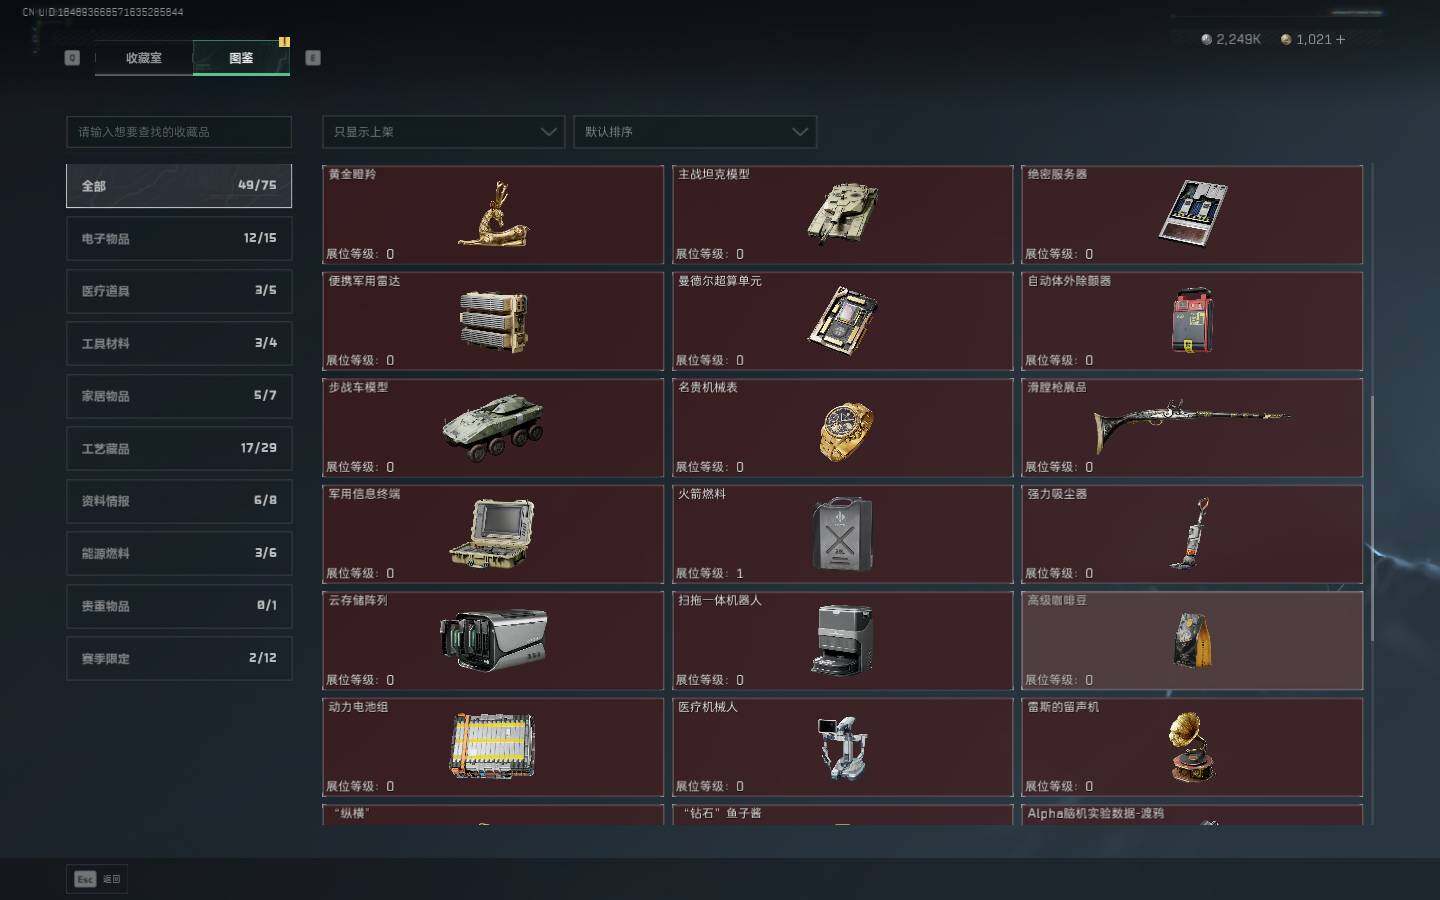Select the 工具材料 category

[x=179, y=343]
